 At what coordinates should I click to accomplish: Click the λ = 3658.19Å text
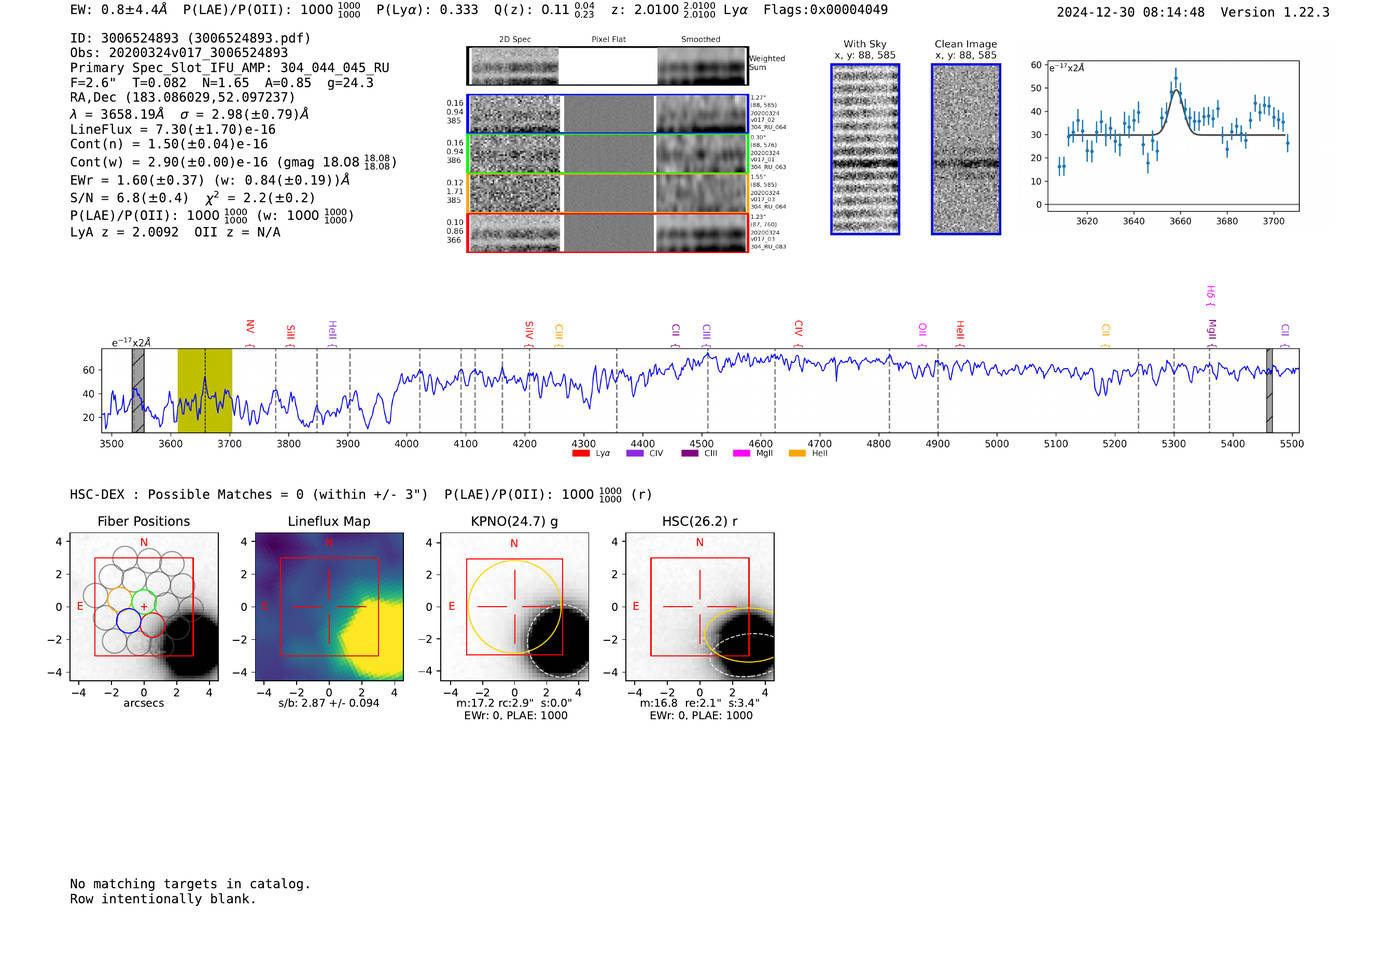point(117,114)
